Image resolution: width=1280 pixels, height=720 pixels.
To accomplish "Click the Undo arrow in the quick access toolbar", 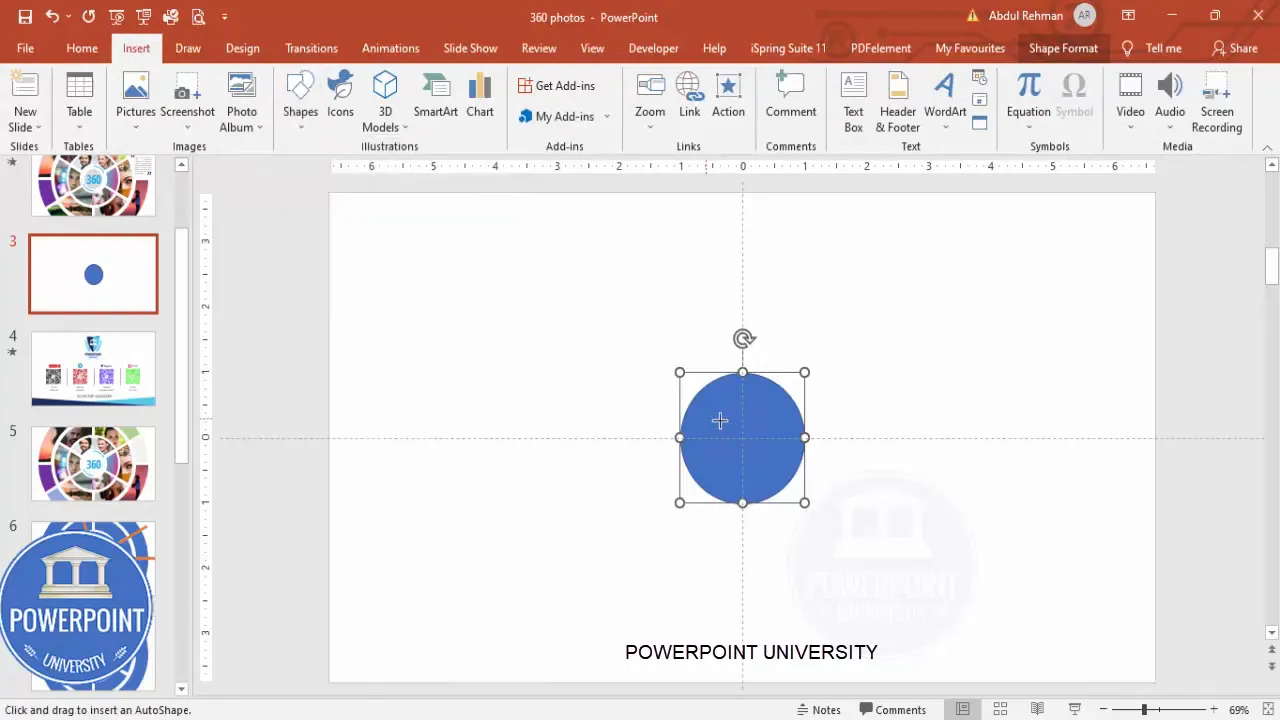I will [x=52, y=16].
